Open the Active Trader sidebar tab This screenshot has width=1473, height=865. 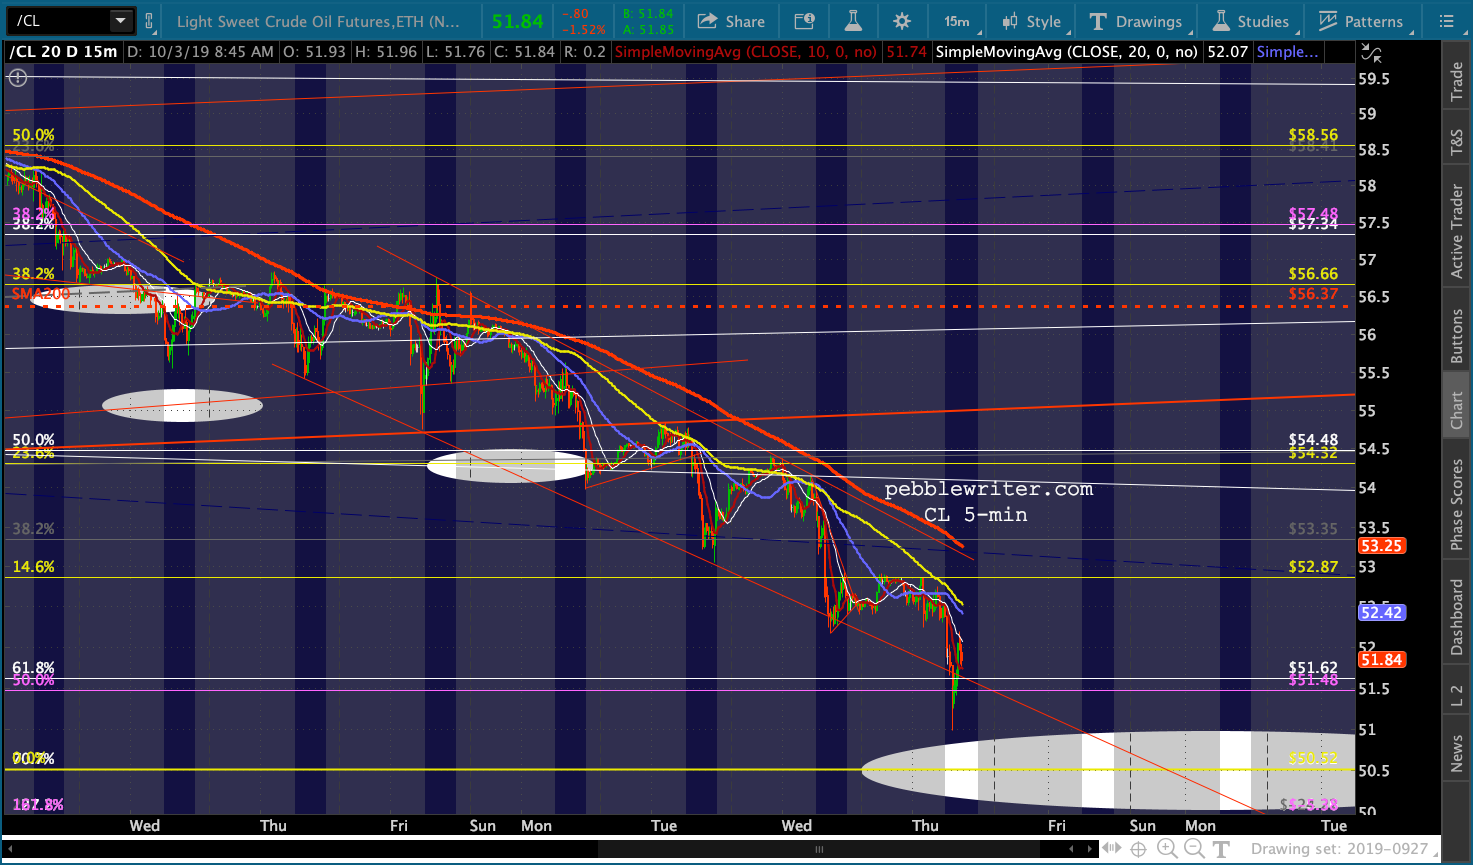[x=1457, y=232]
